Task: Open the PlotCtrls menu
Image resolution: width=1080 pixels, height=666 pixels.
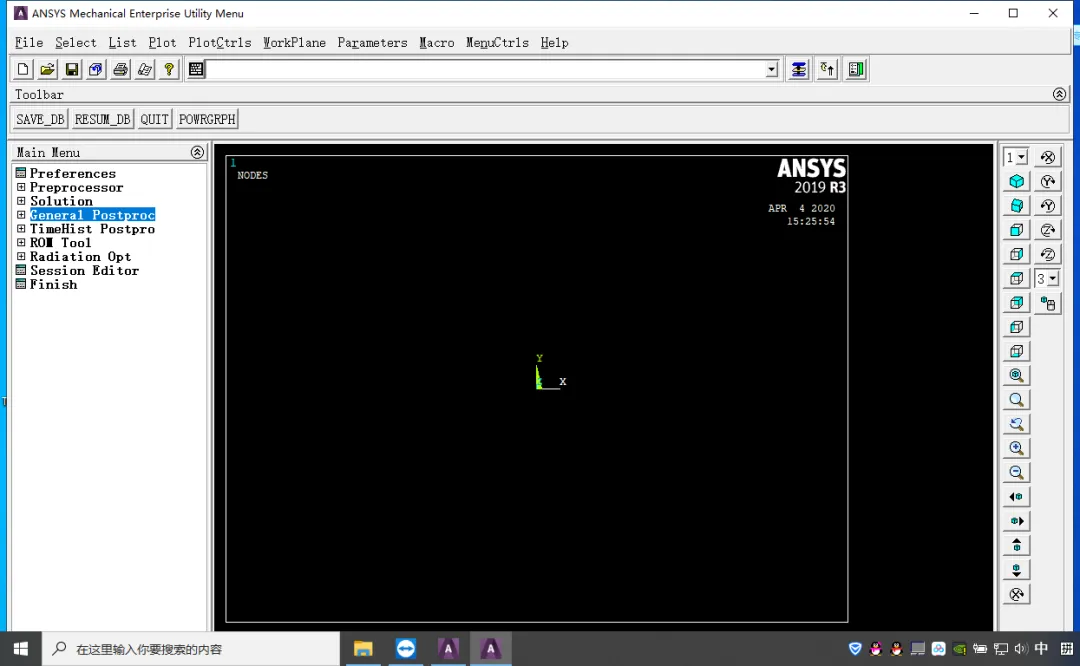Action: click(220, 43)
